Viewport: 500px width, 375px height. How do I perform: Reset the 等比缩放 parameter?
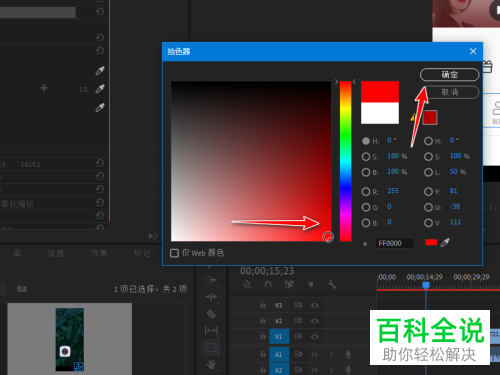tap(100, 202)
